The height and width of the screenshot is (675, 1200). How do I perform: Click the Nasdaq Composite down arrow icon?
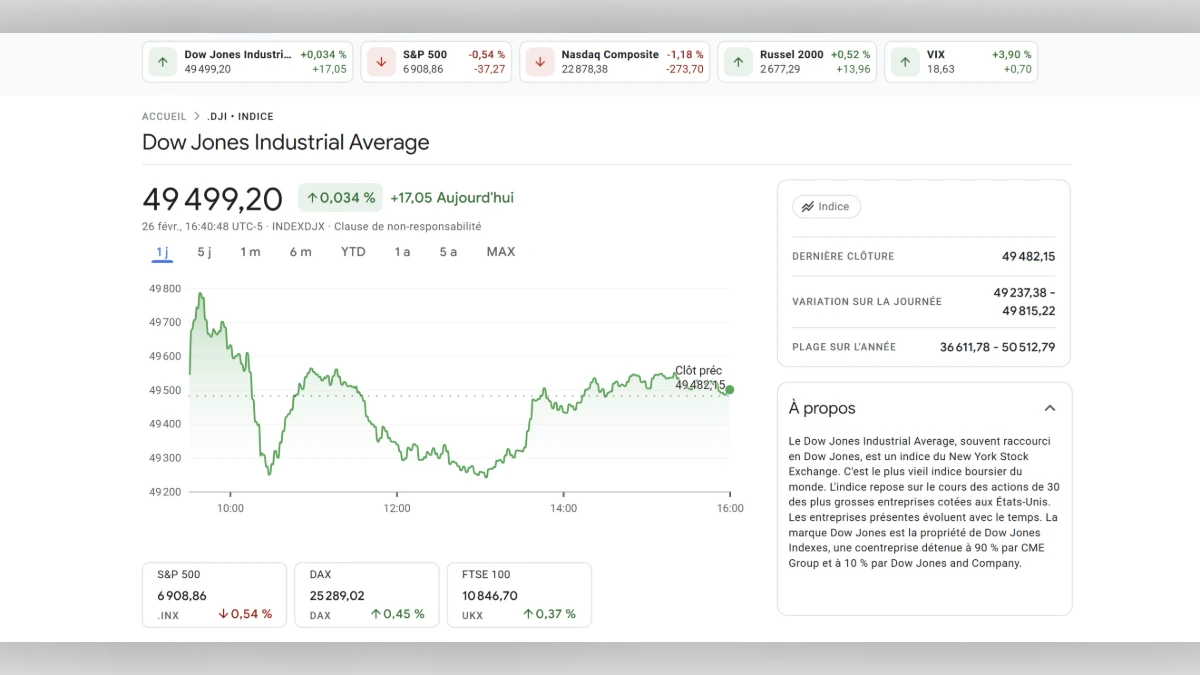click(539, 61)
